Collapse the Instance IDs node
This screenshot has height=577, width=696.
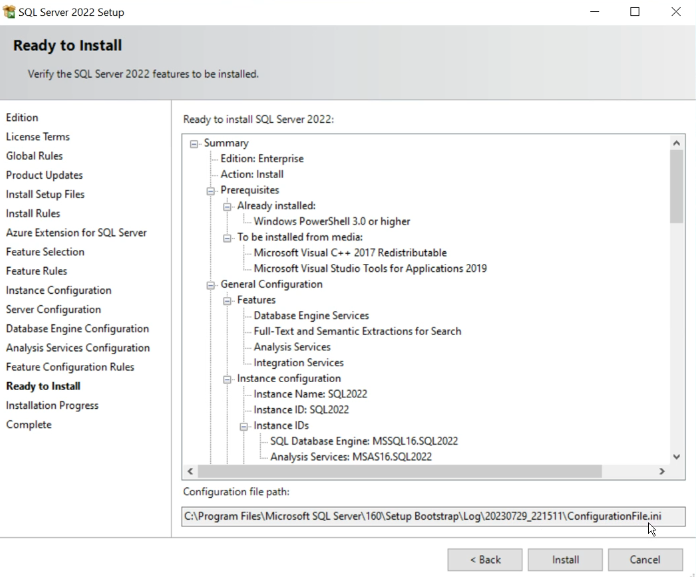click(x=244, y=427)
